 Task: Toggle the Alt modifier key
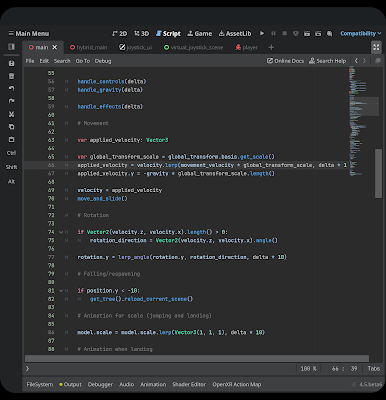pos(11,181)
